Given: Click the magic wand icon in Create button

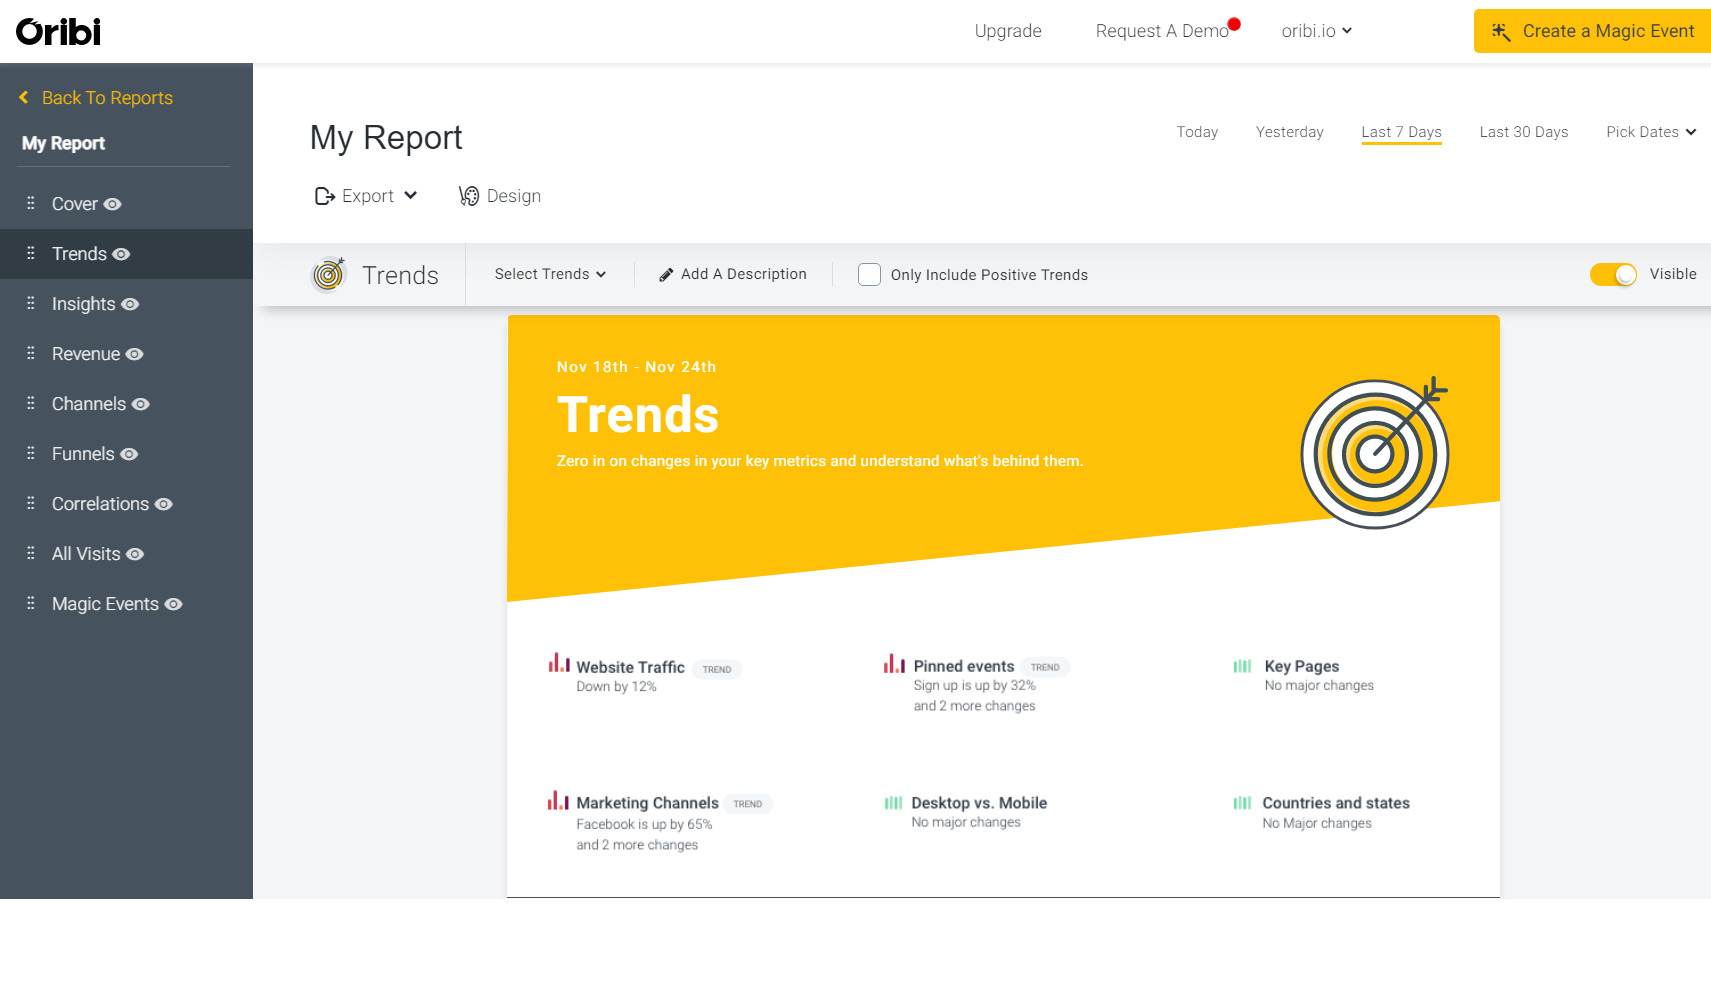Looking at the screenshot, I should tap(1501, 32).
